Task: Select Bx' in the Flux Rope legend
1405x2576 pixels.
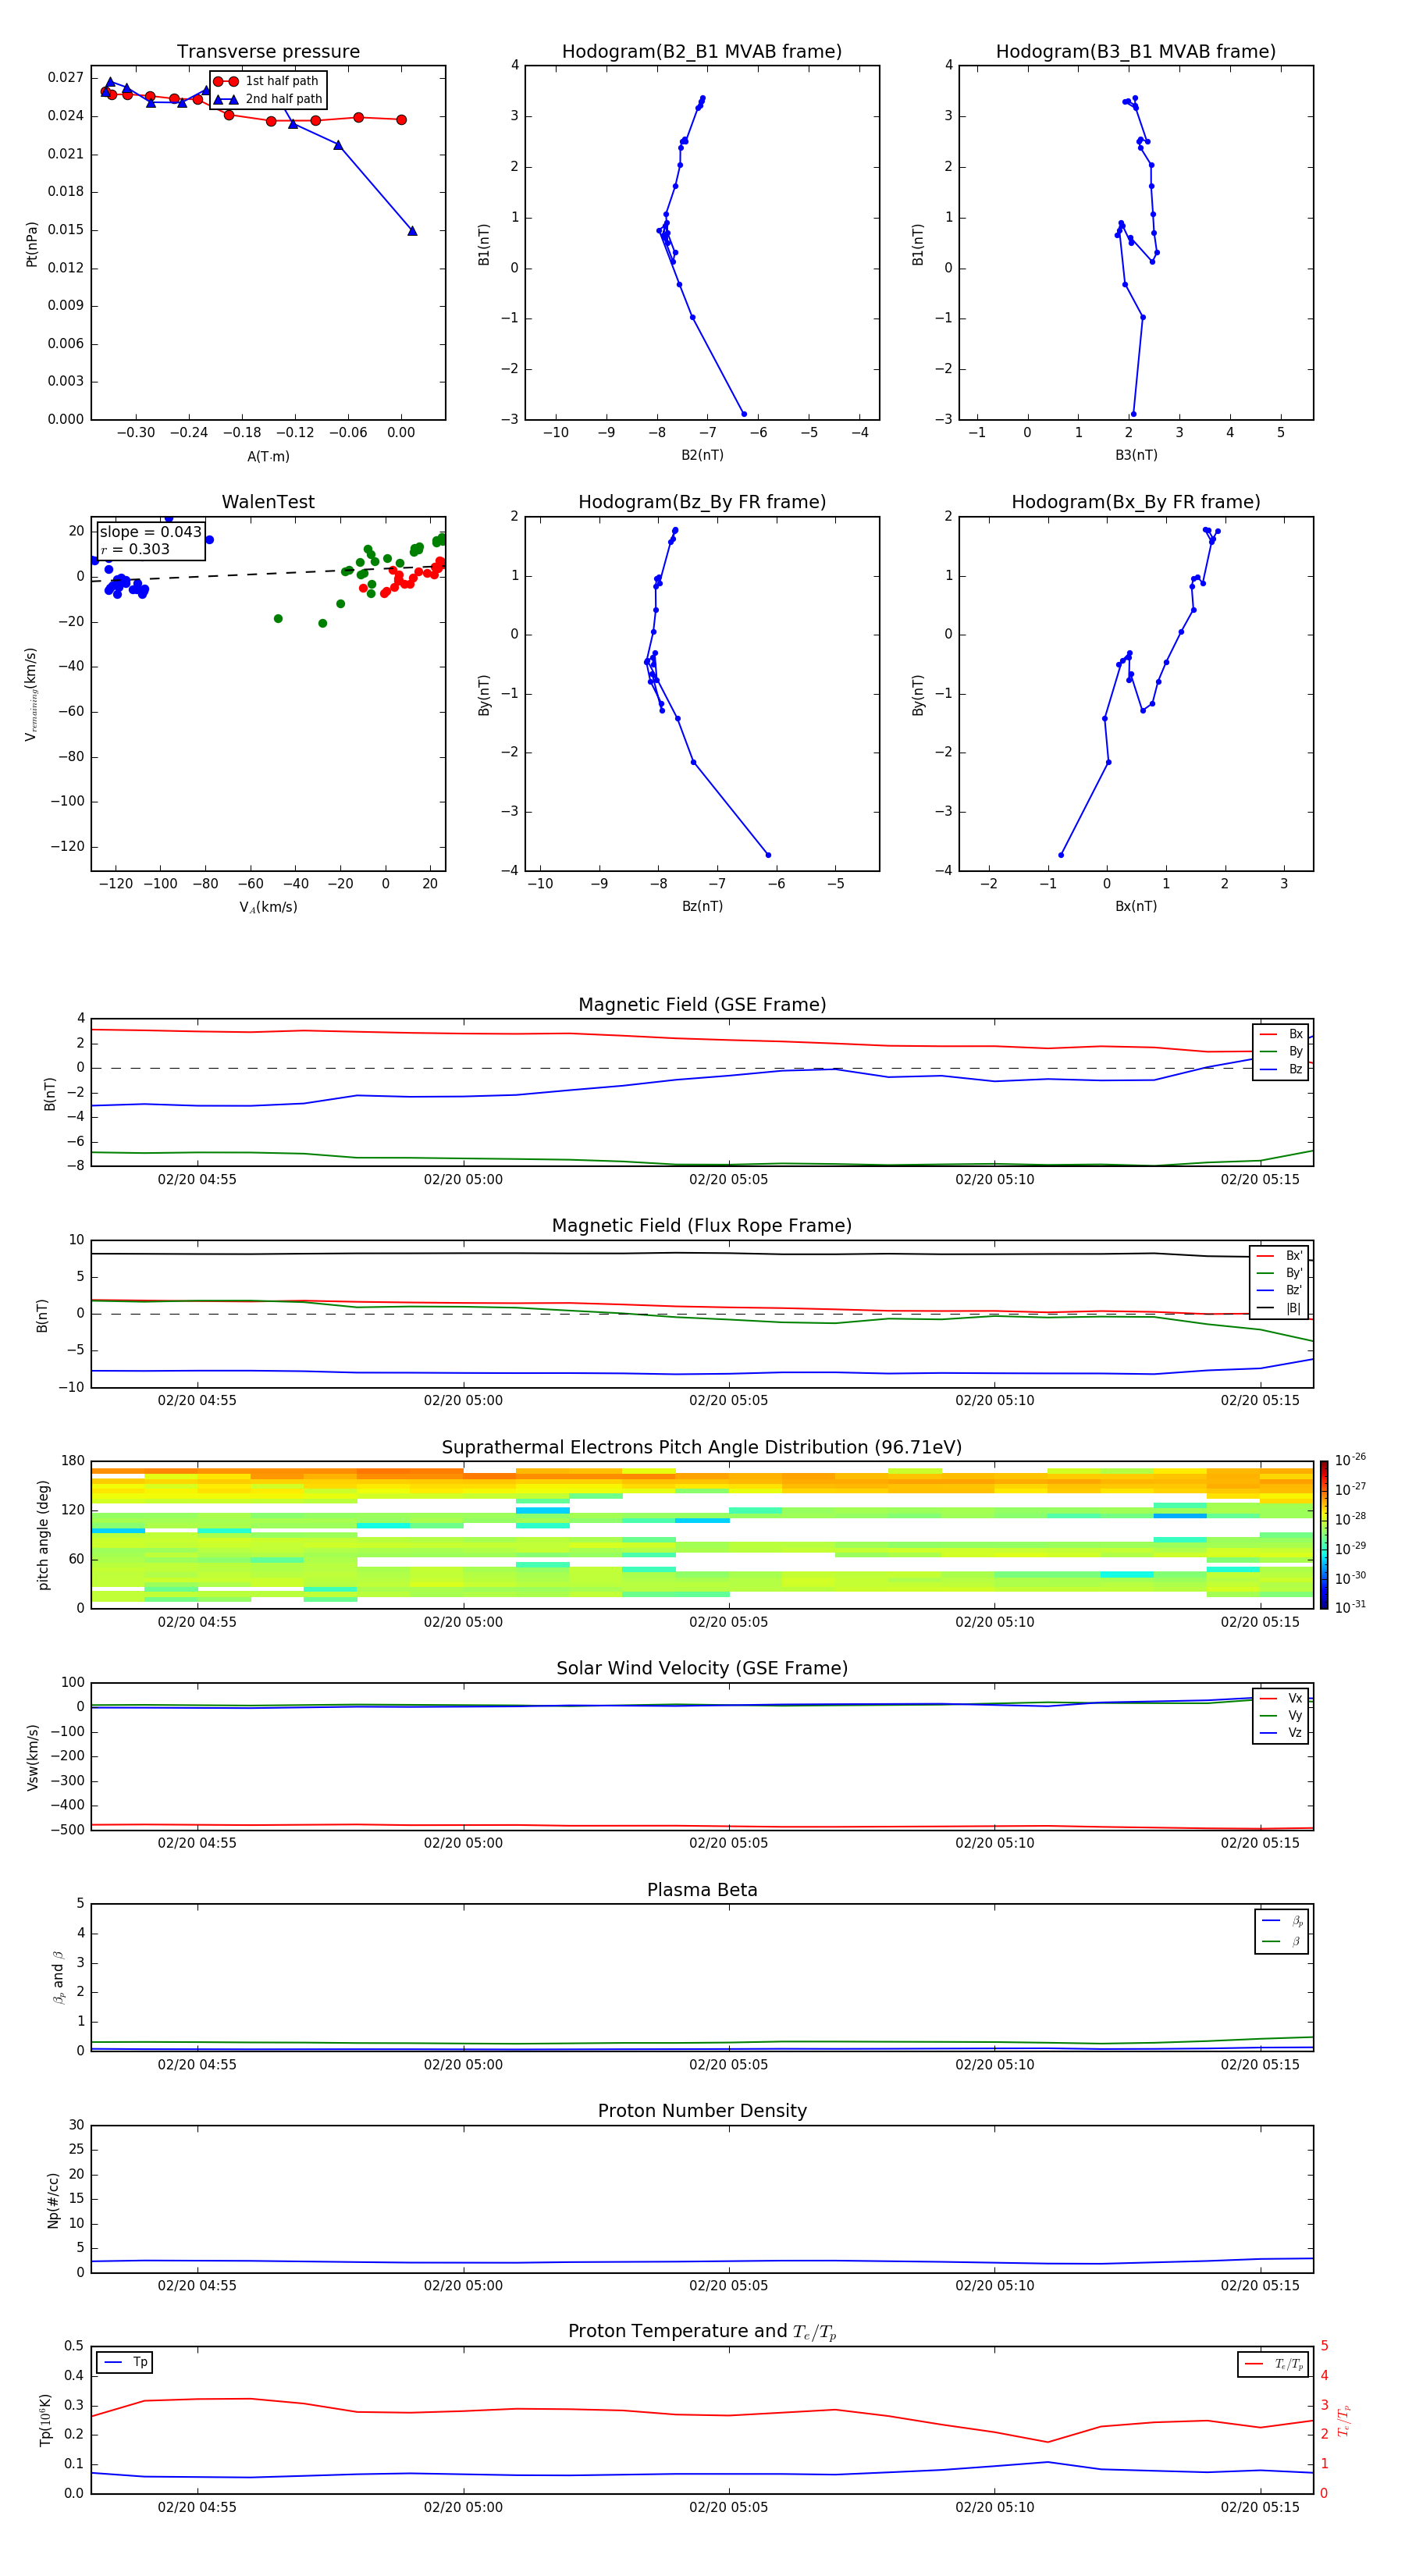Action: click(1280, 1256)
